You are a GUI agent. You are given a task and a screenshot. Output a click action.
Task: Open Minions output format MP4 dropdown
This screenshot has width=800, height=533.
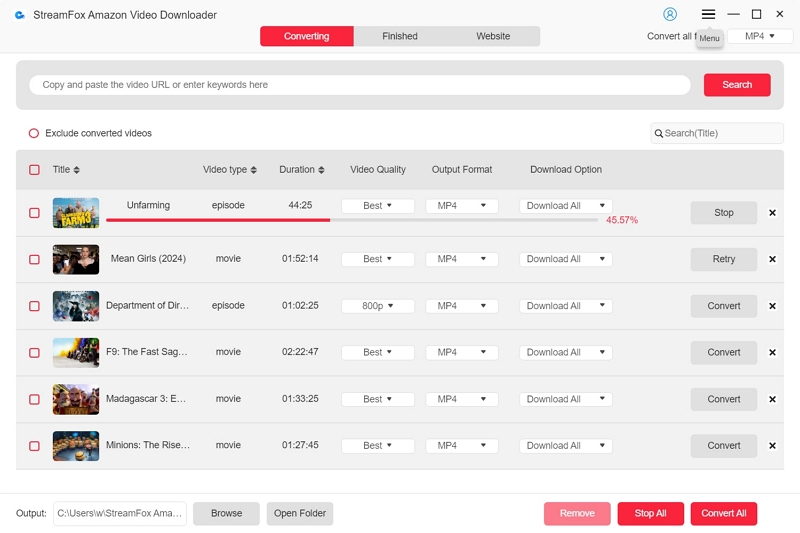tap(462, 445)
